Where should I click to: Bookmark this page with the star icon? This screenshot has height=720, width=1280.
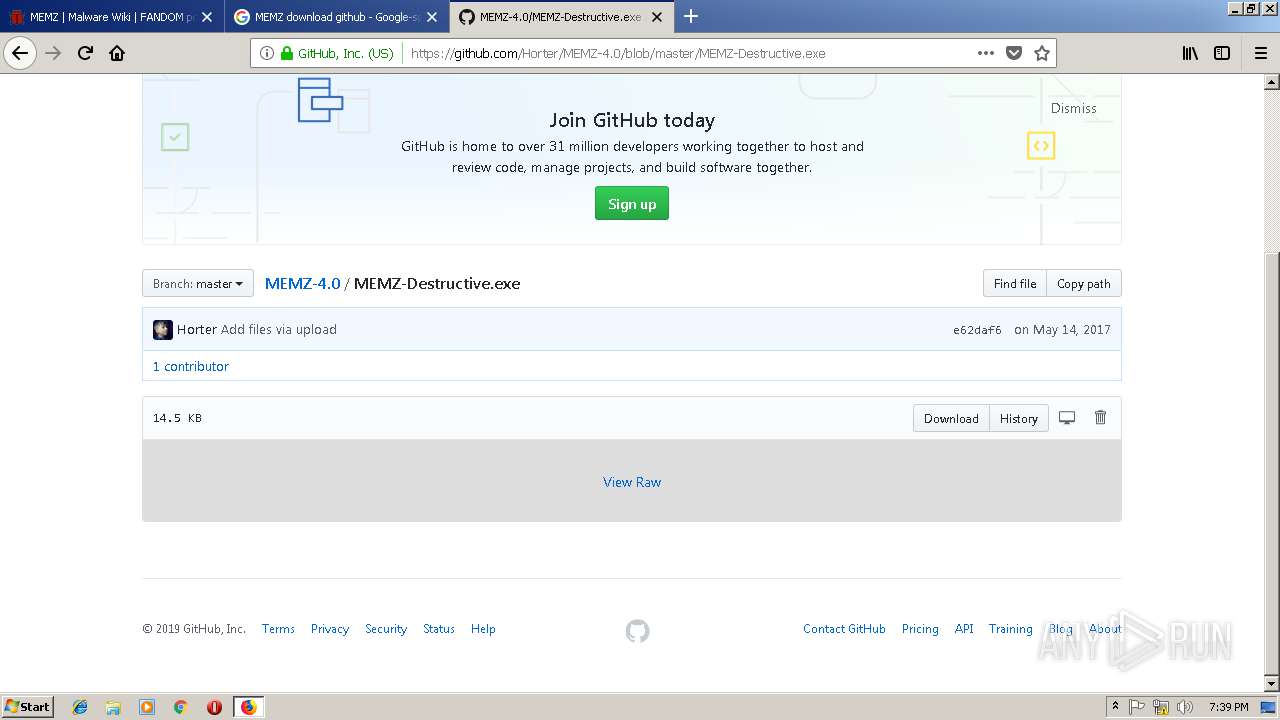click(1042, 53)
